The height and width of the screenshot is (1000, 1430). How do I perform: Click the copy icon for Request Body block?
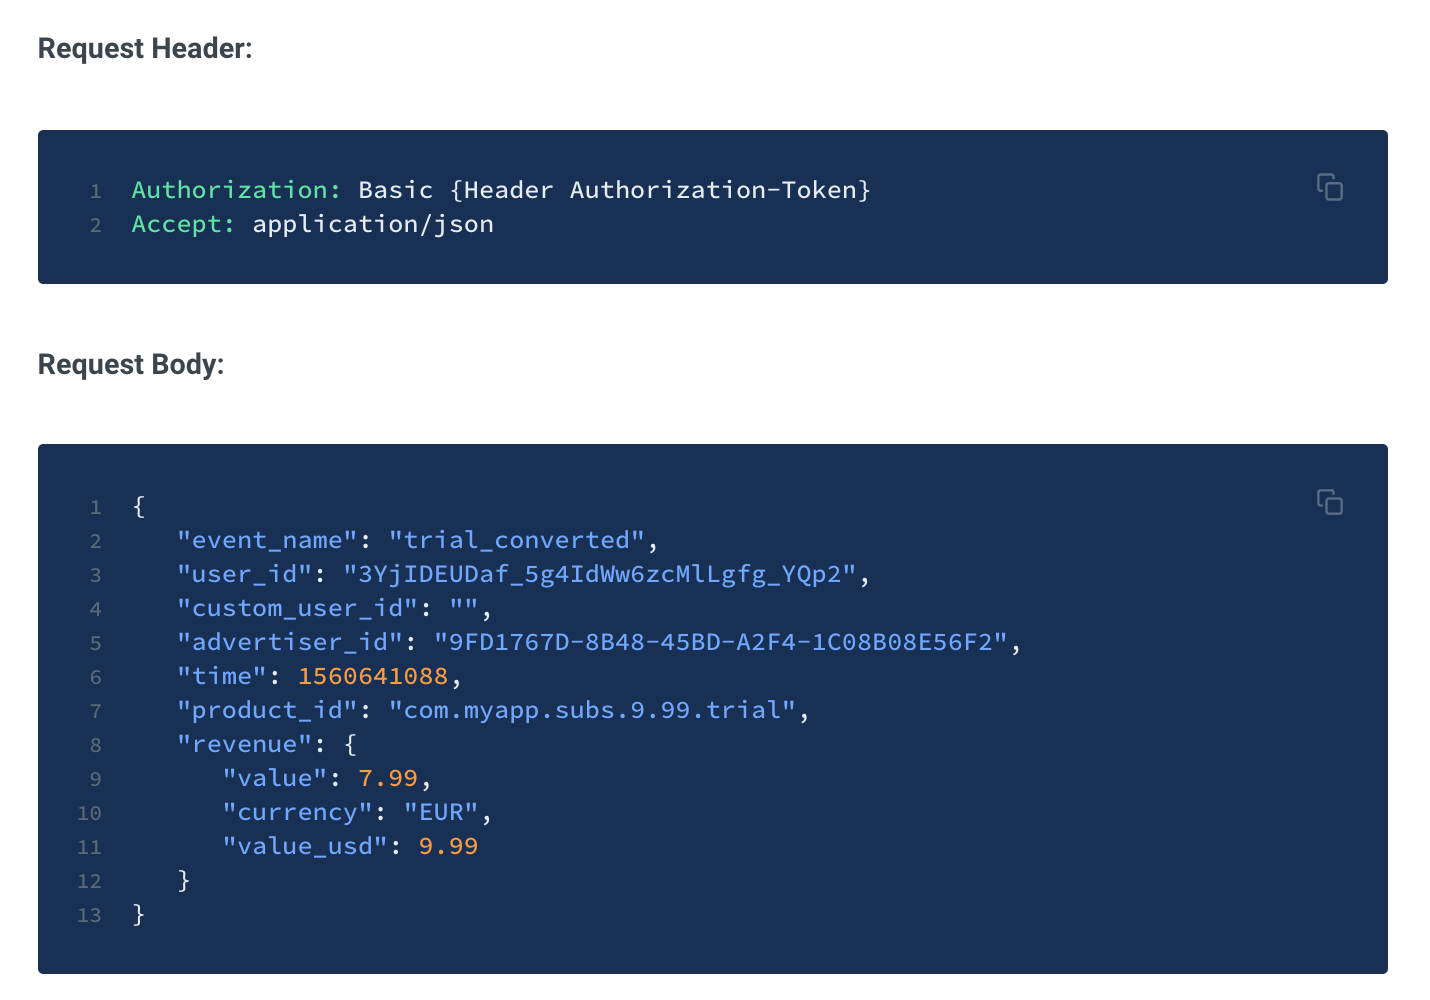(x=1330, y=502)
